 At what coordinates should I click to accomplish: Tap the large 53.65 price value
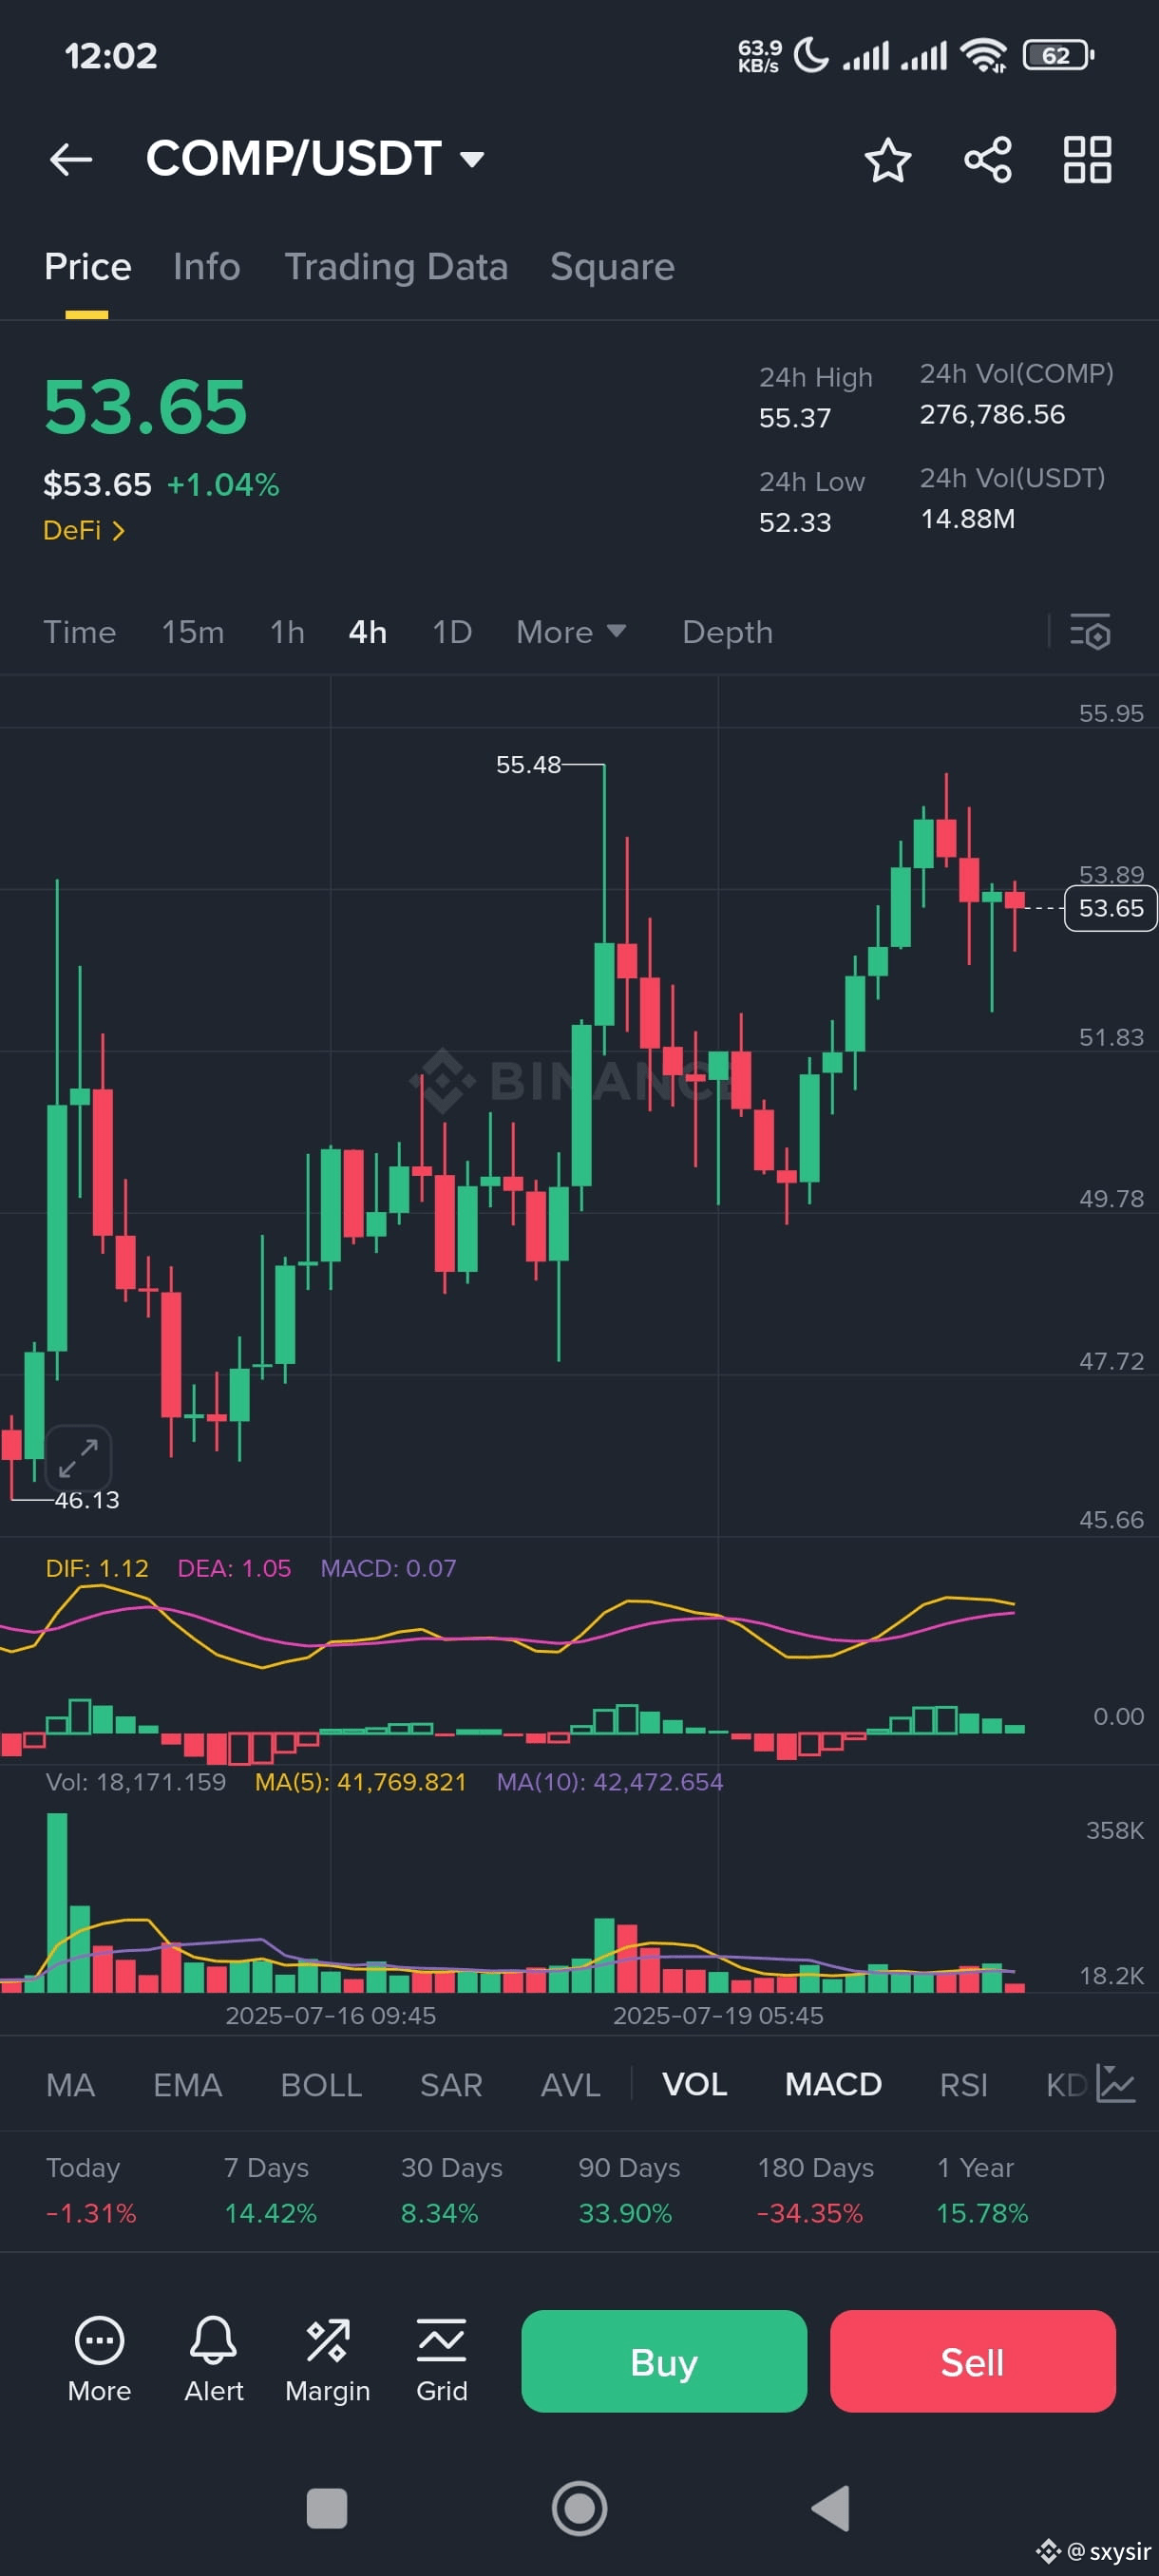(x=145, y=408)
